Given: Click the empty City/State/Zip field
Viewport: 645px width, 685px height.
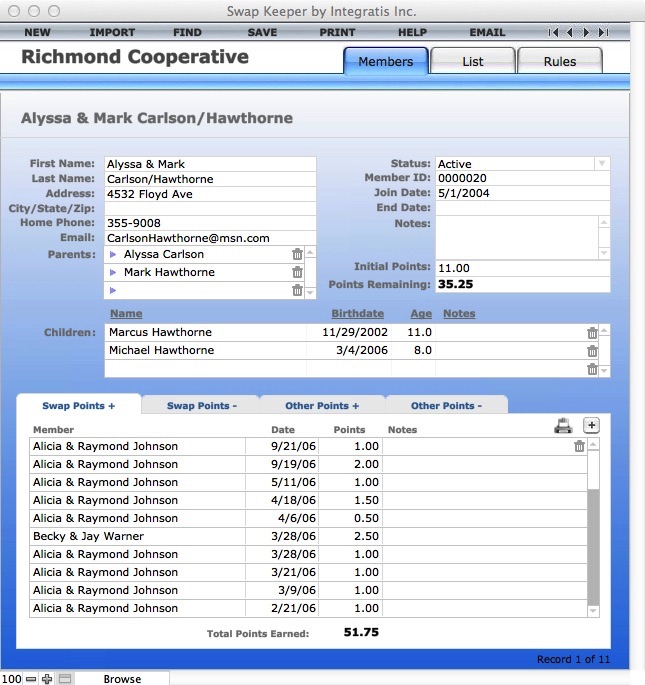Looking at the screenshot, I should (x=210, y=208).
